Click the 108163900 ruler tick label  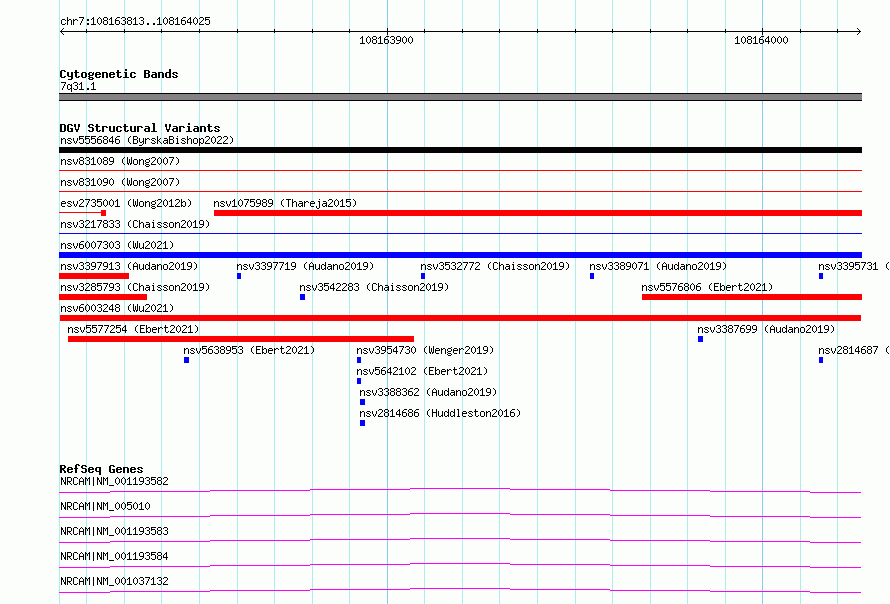[x=387, y=40]
